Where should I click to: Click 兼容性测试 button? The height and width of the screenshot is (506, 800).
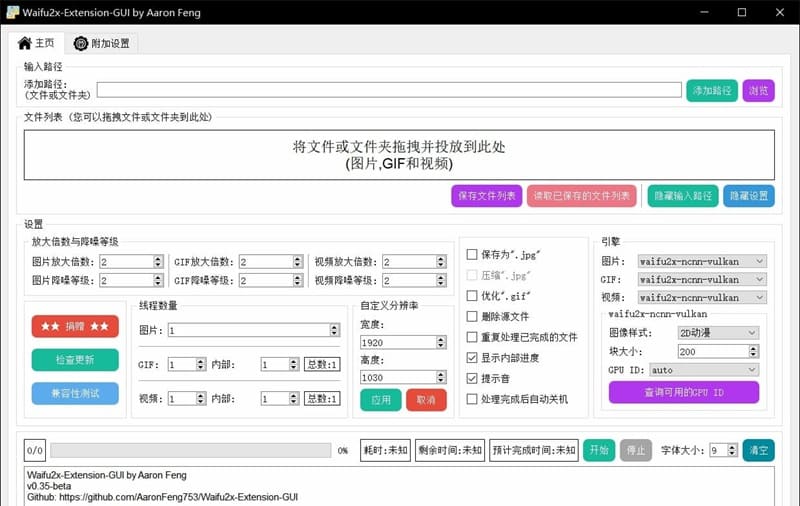click(x=75, y=393)
